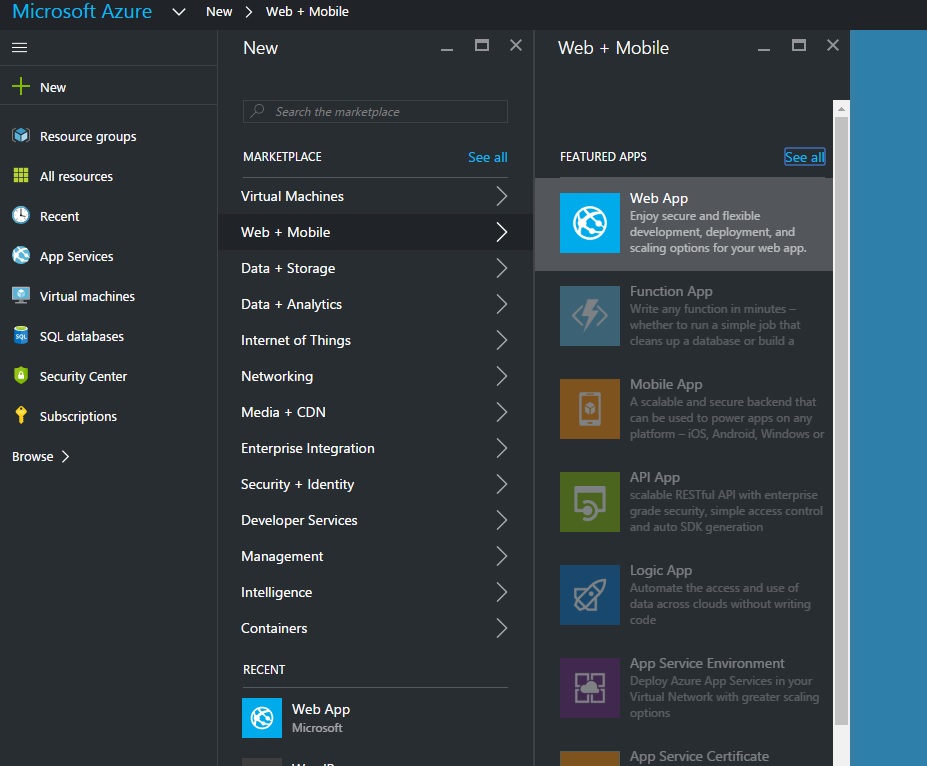Image resolution: width=927 pixels, height=766 pixels.
Task: Click the recent Web App icon
Action: 262,718
